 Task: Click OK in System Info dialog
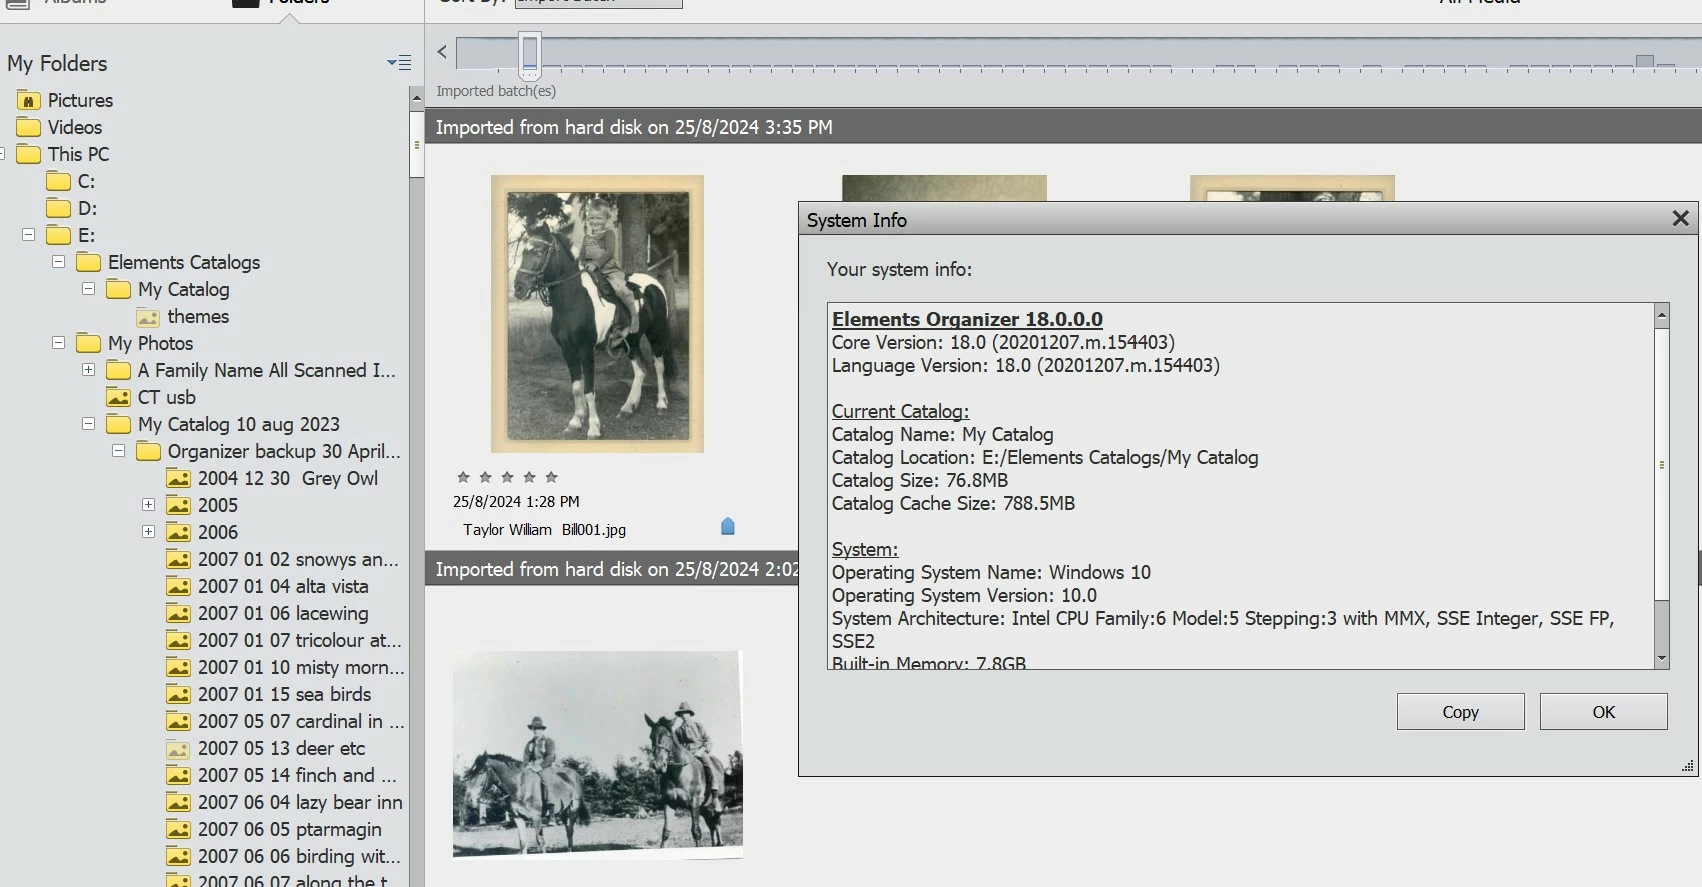point(1603,712)
